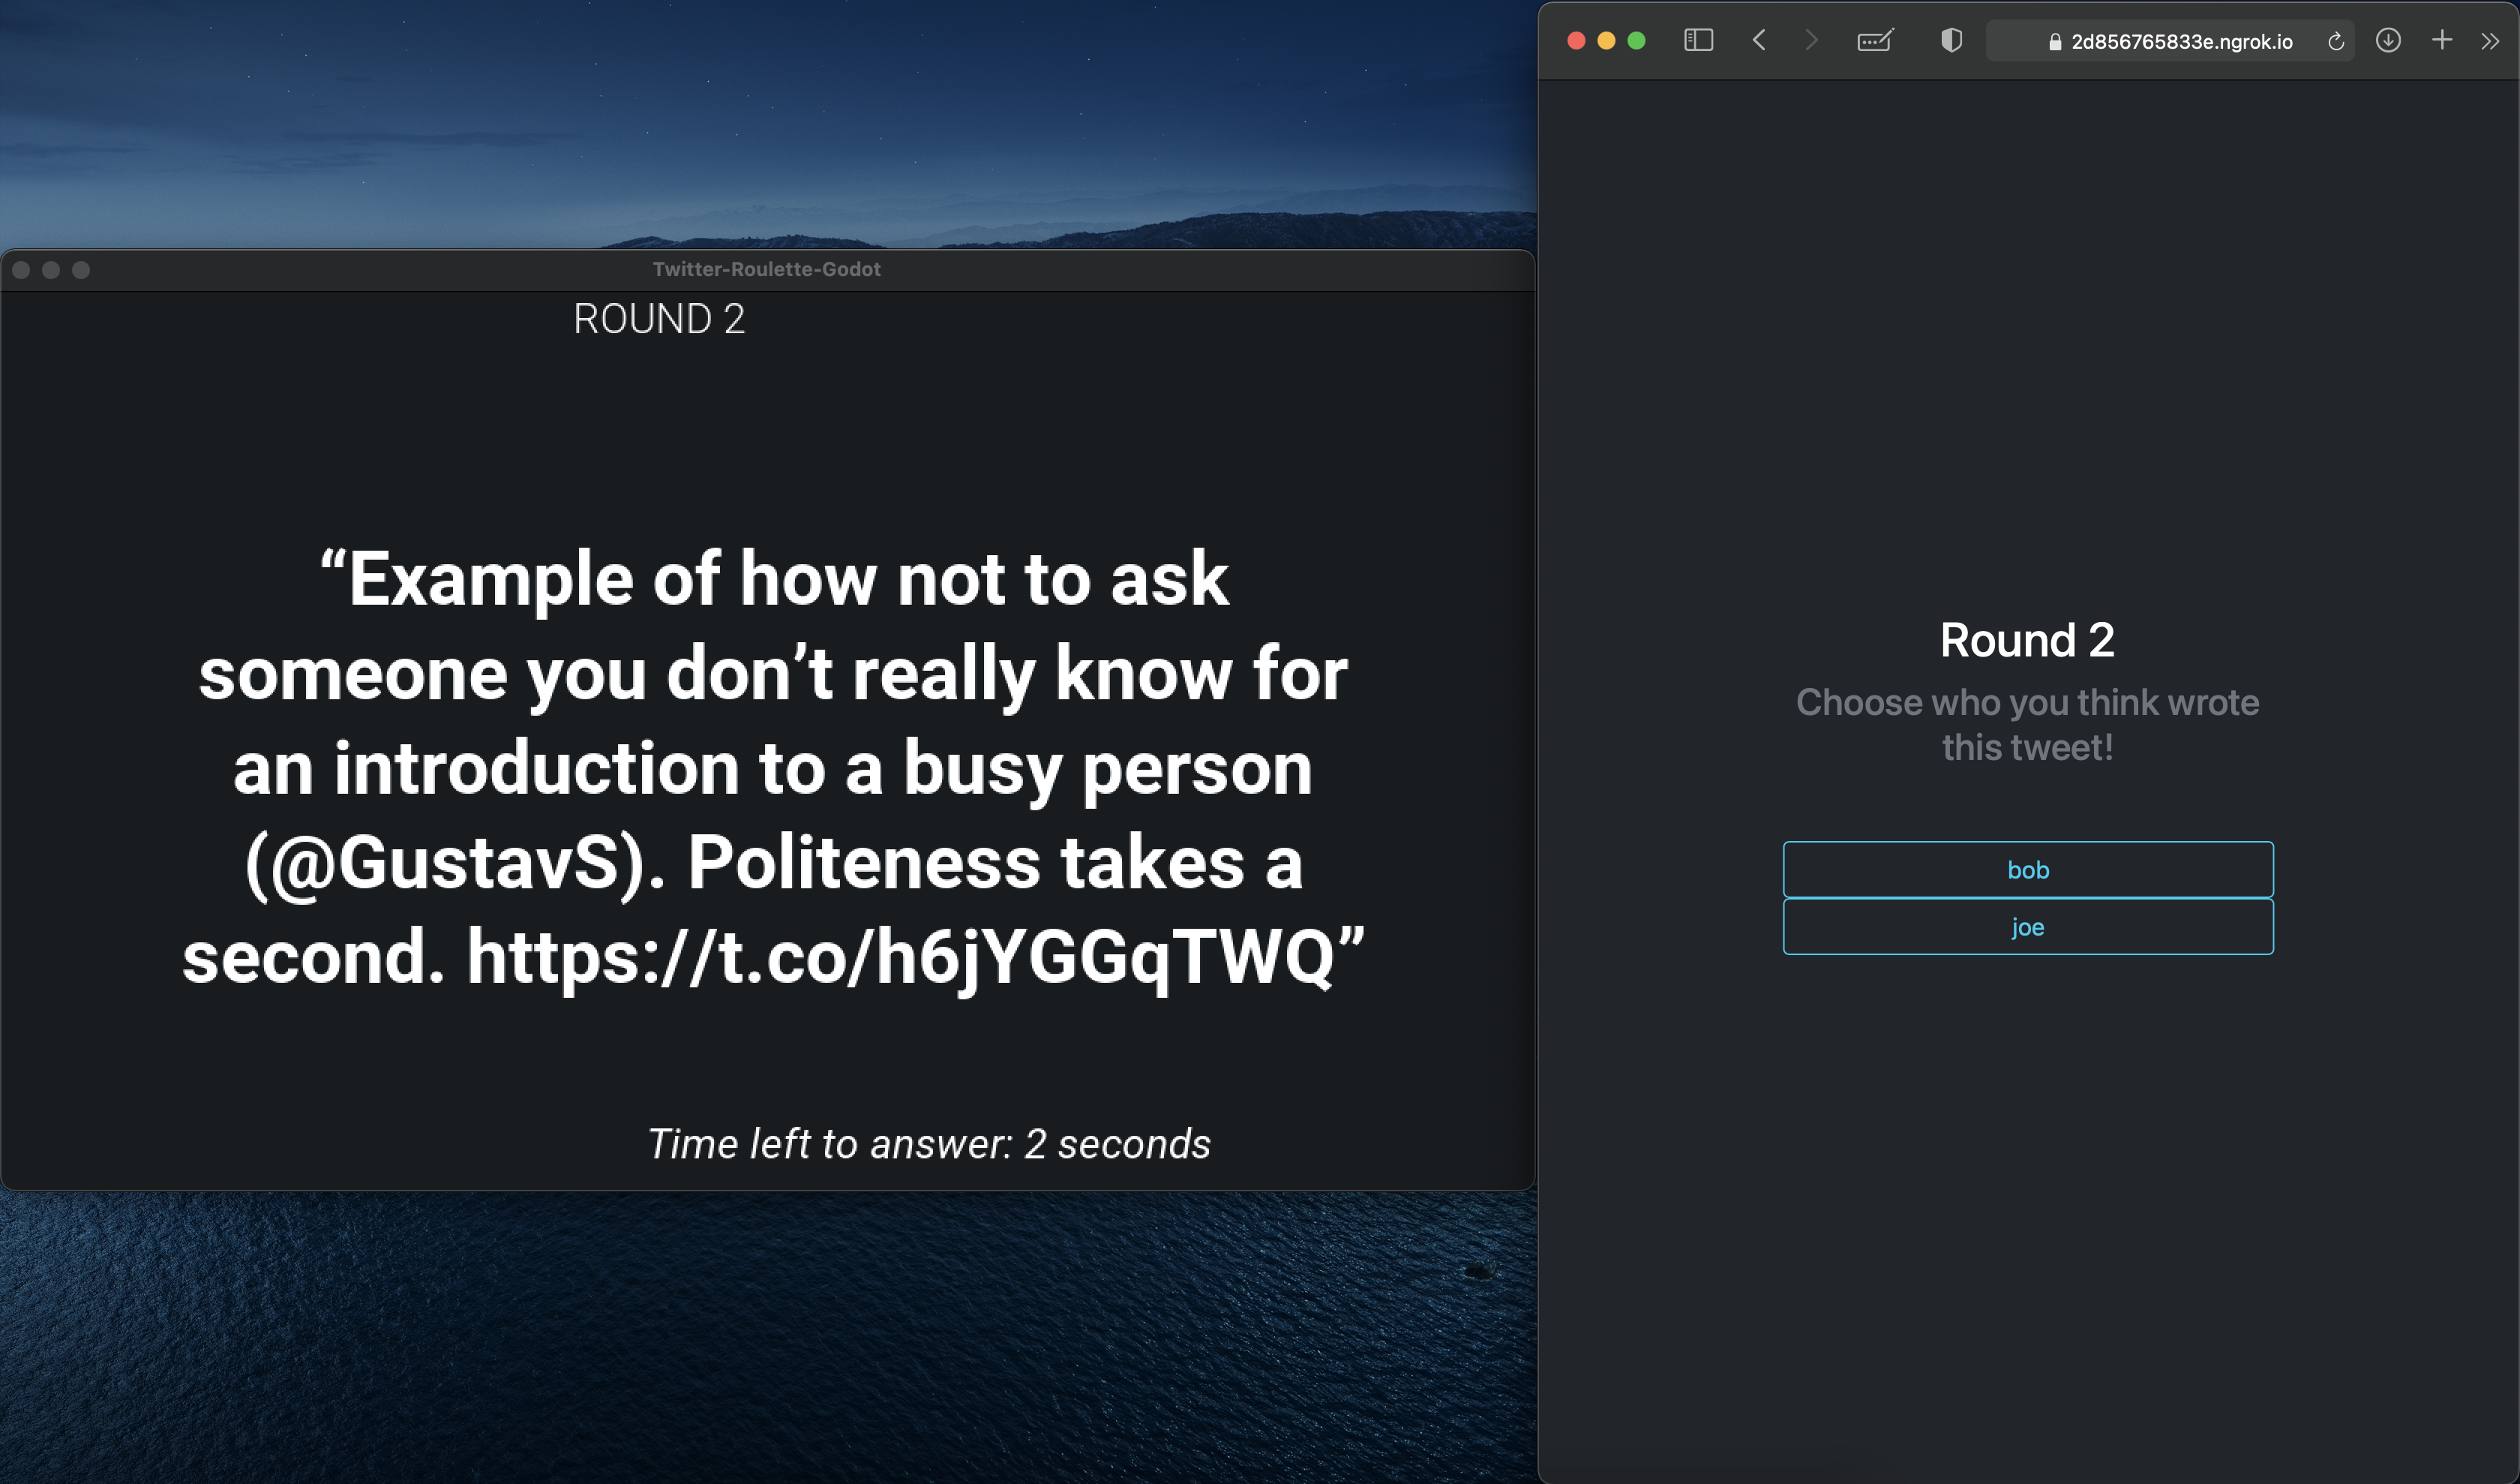Choose joe as the tweet author

[2027, 926]
